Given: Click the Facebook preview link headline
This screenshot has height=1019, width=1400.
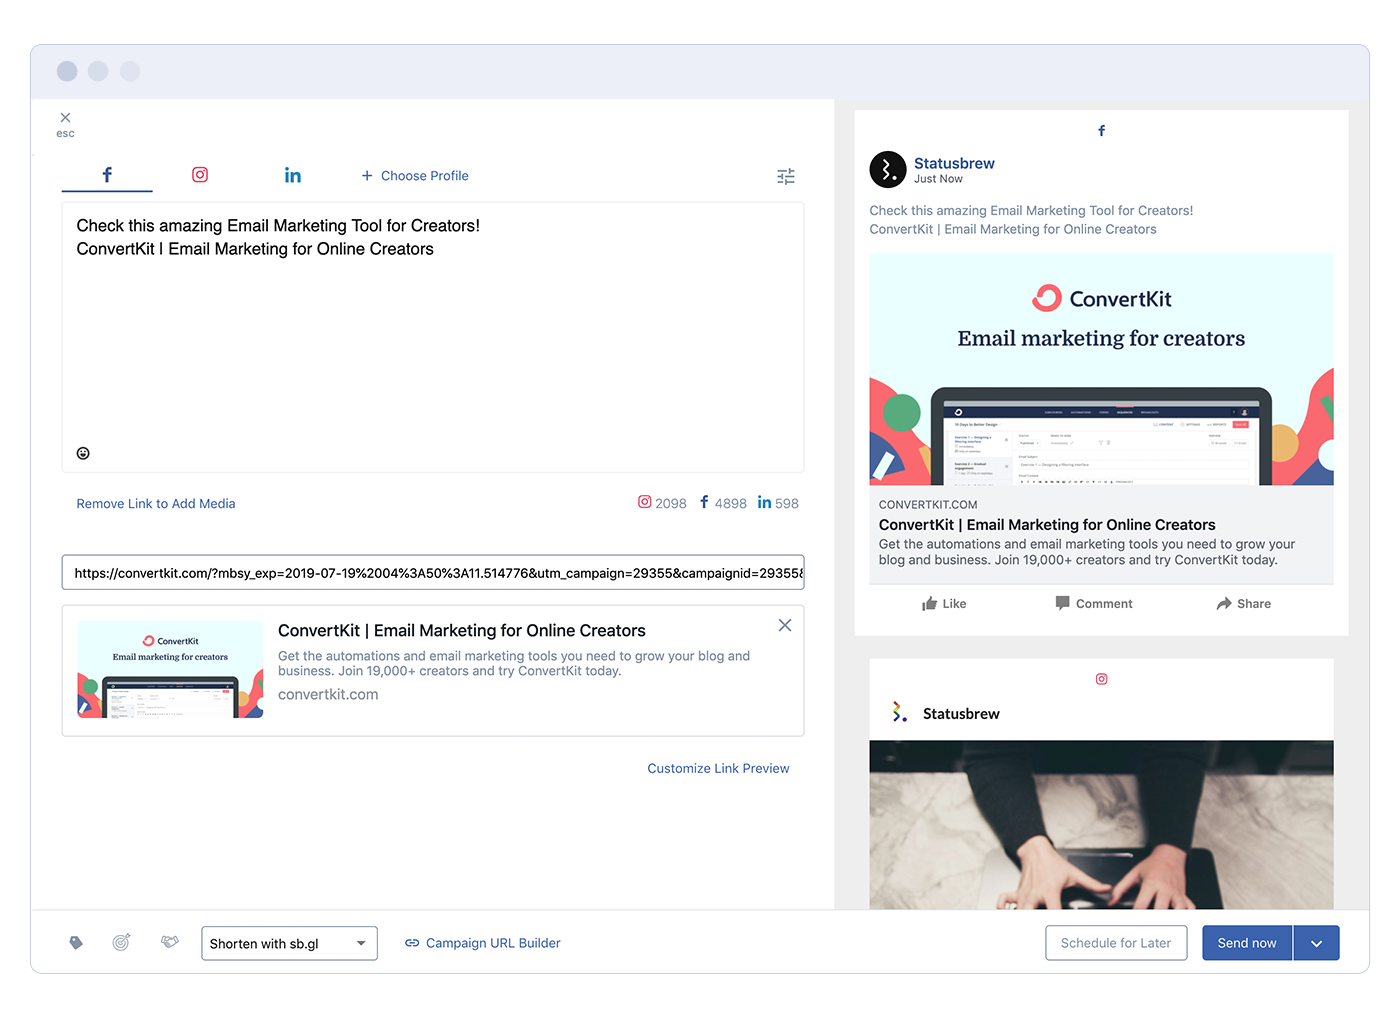Looking at the screenshot, I should 1047,525.
